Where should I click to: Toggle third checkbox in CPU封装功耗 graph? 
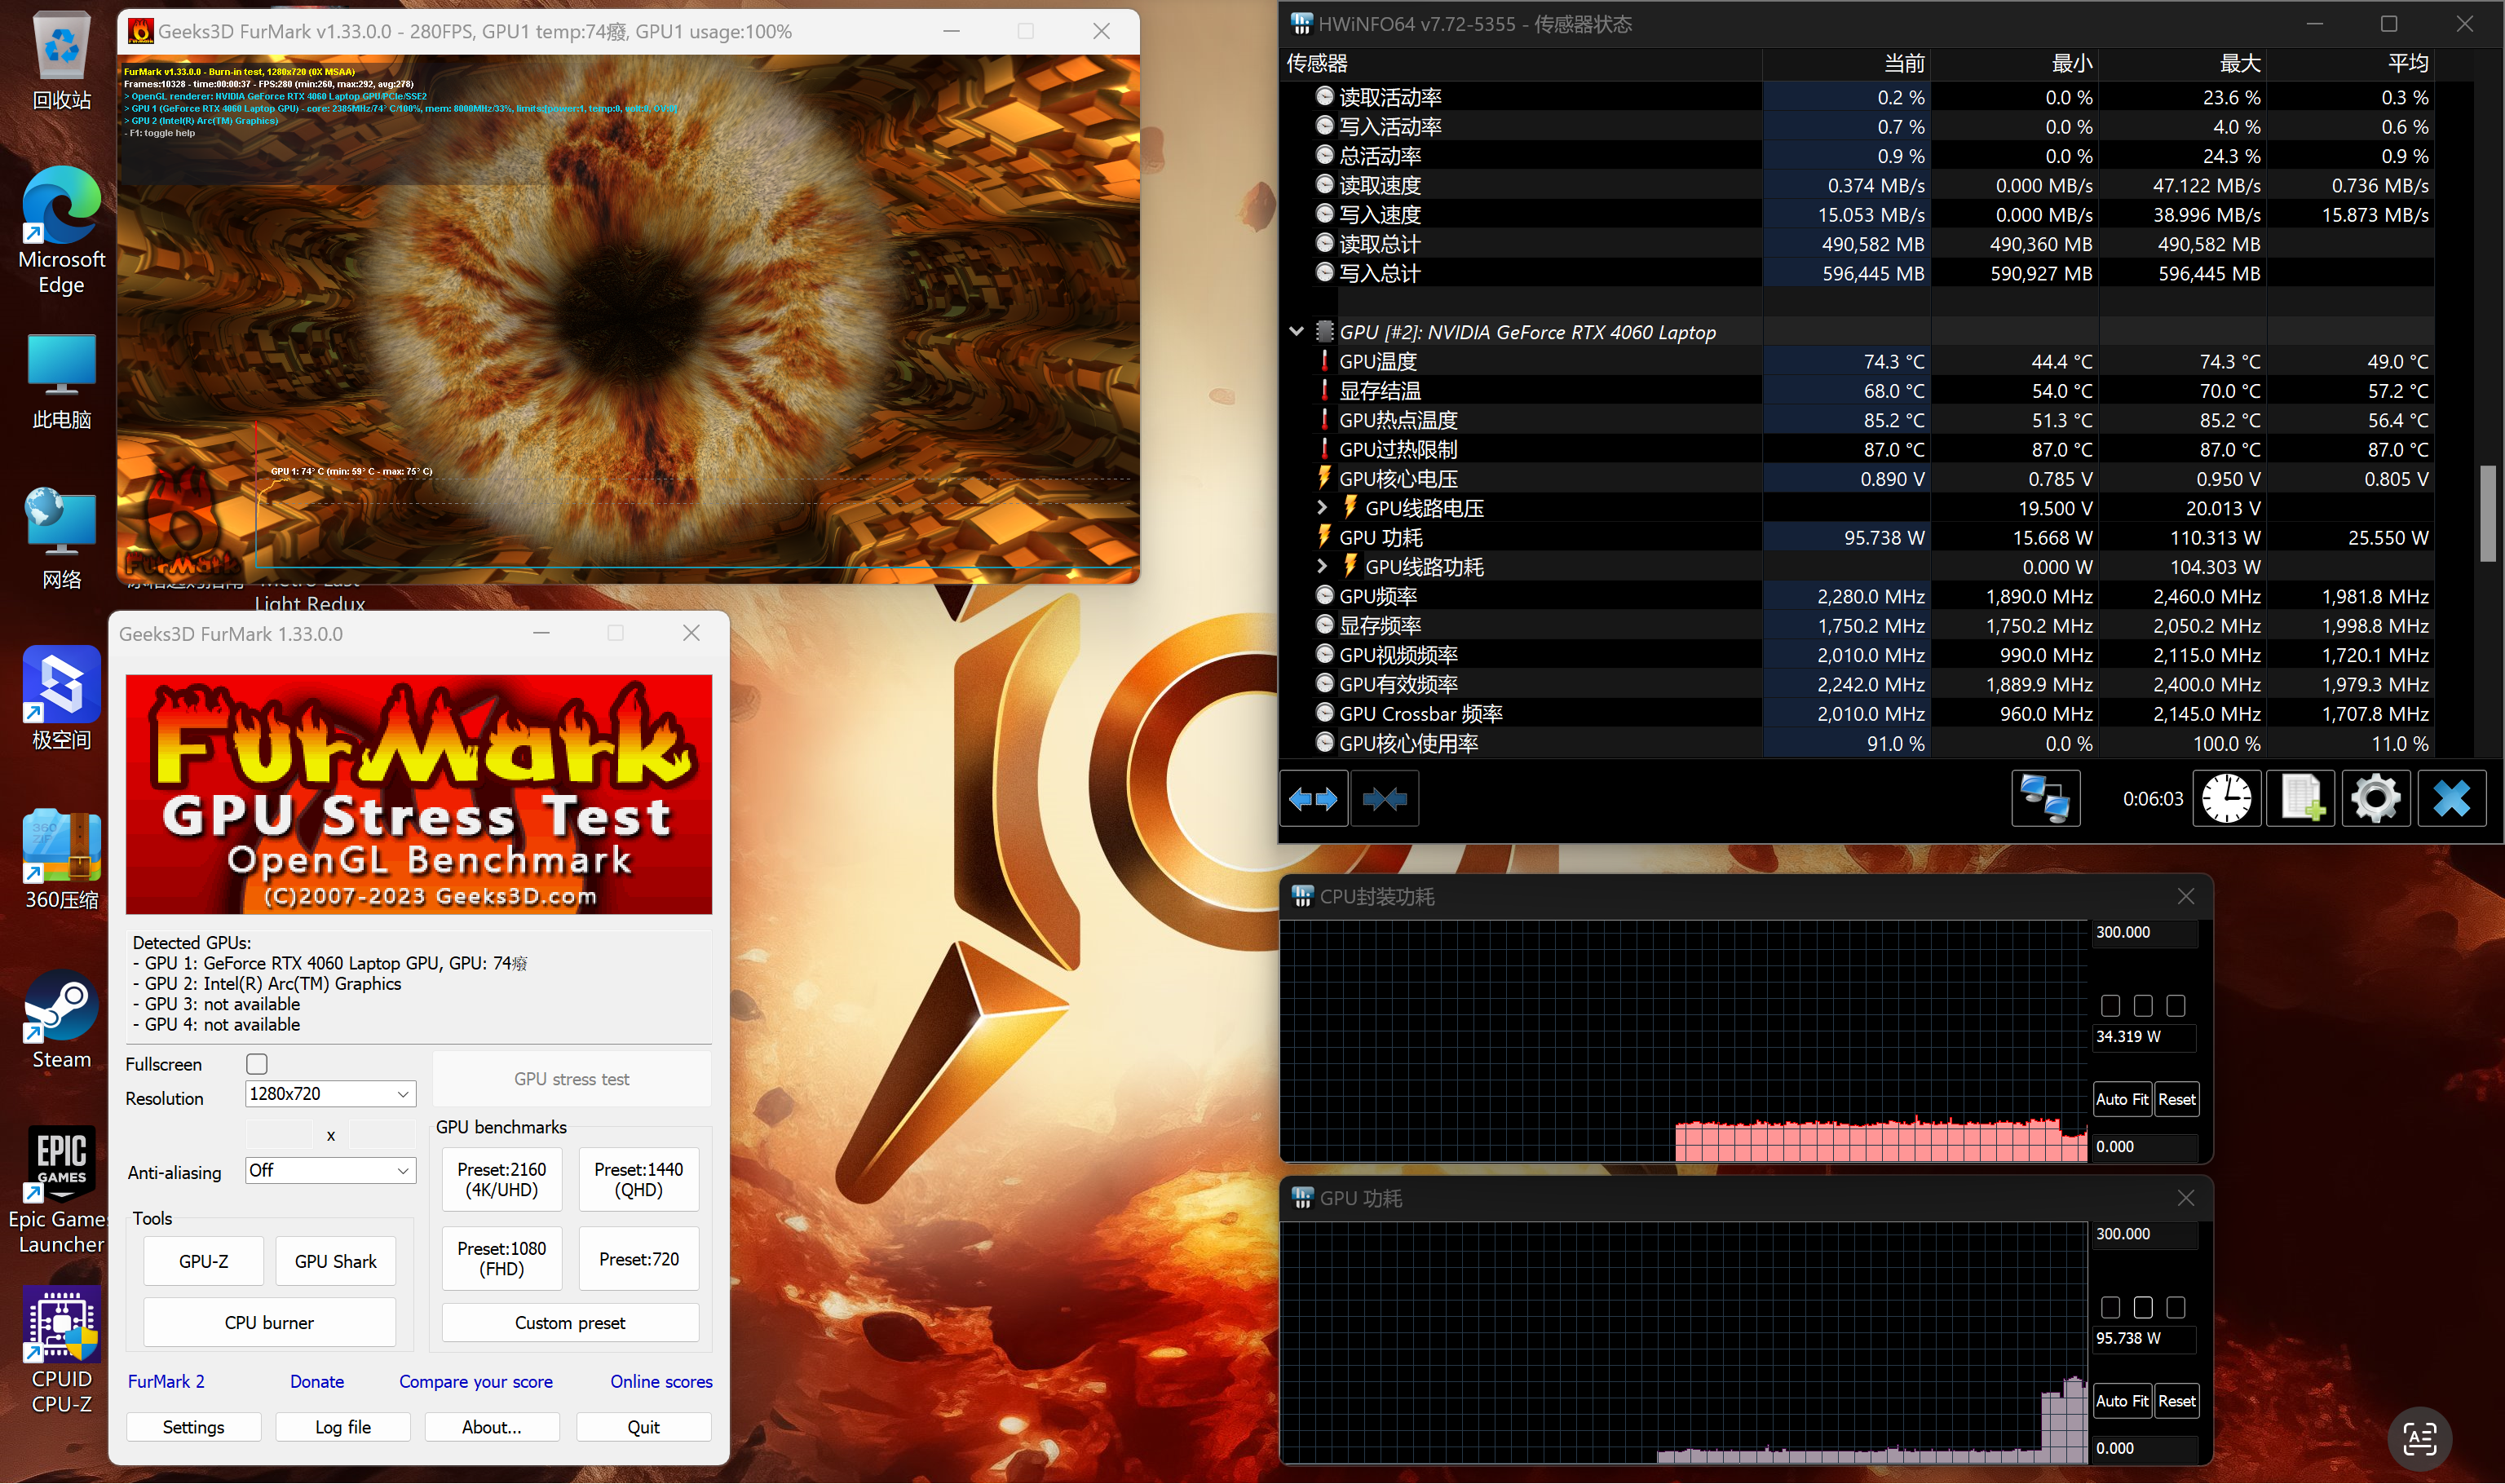pos(2175,1006)
